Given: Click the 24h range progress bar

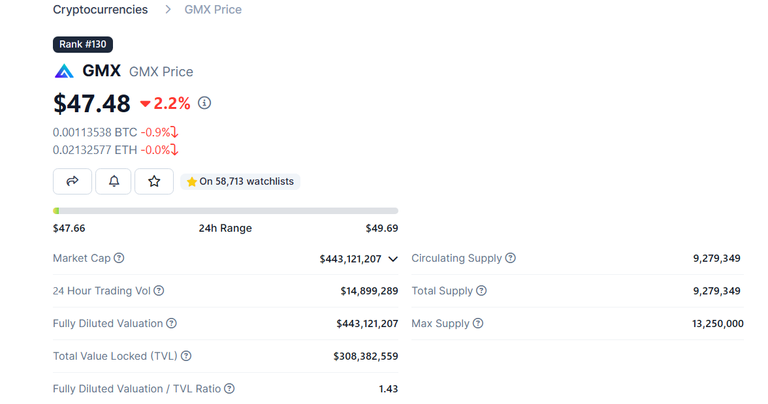Looking at the screenshot, I should coord(225,211).
